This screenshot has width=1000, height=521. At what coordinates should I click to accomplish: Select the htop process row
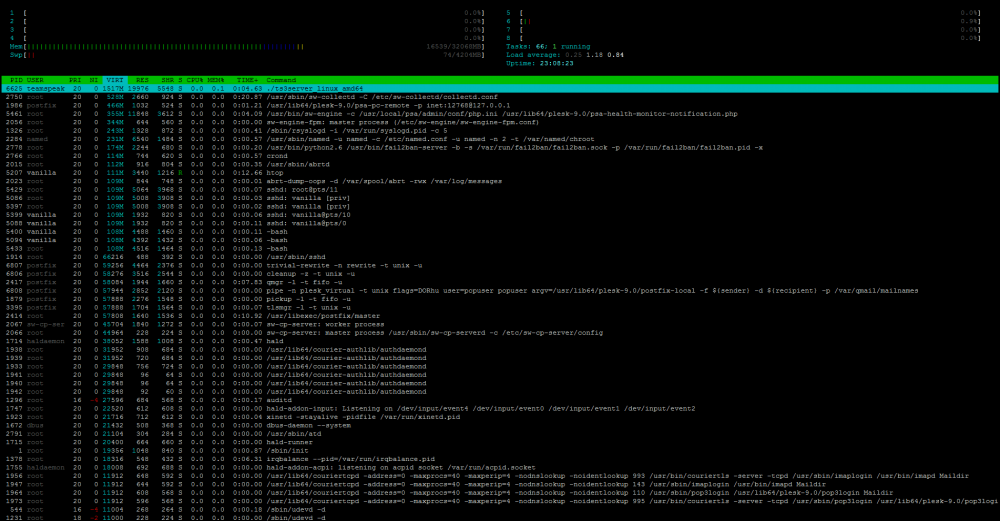pos(500,173)
